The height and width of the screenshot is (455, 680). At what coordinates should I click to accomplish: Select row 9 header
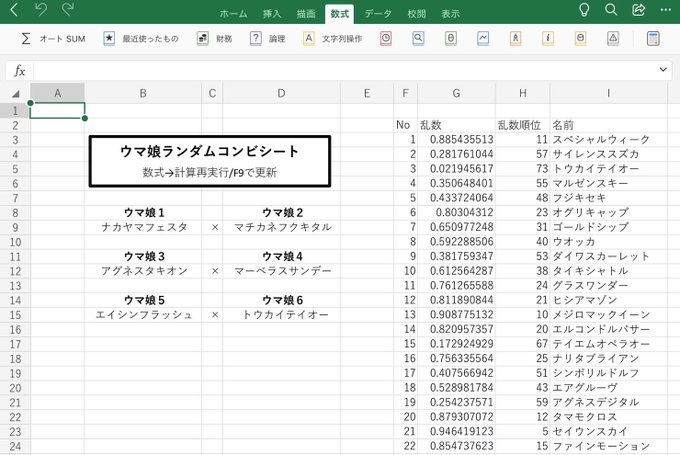point(15,227)
